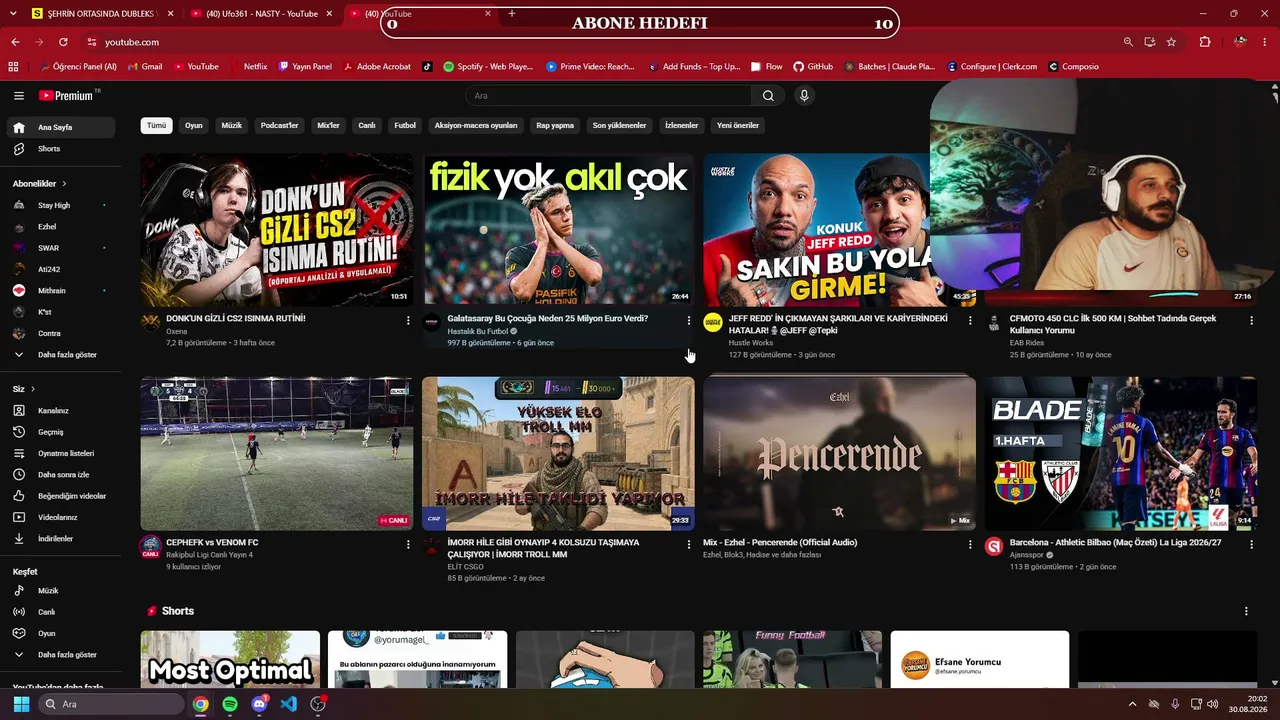Screen dimensions: 1280x720
Task: Open Videolarınız in the sidebar
Action: tap(62, 517)
